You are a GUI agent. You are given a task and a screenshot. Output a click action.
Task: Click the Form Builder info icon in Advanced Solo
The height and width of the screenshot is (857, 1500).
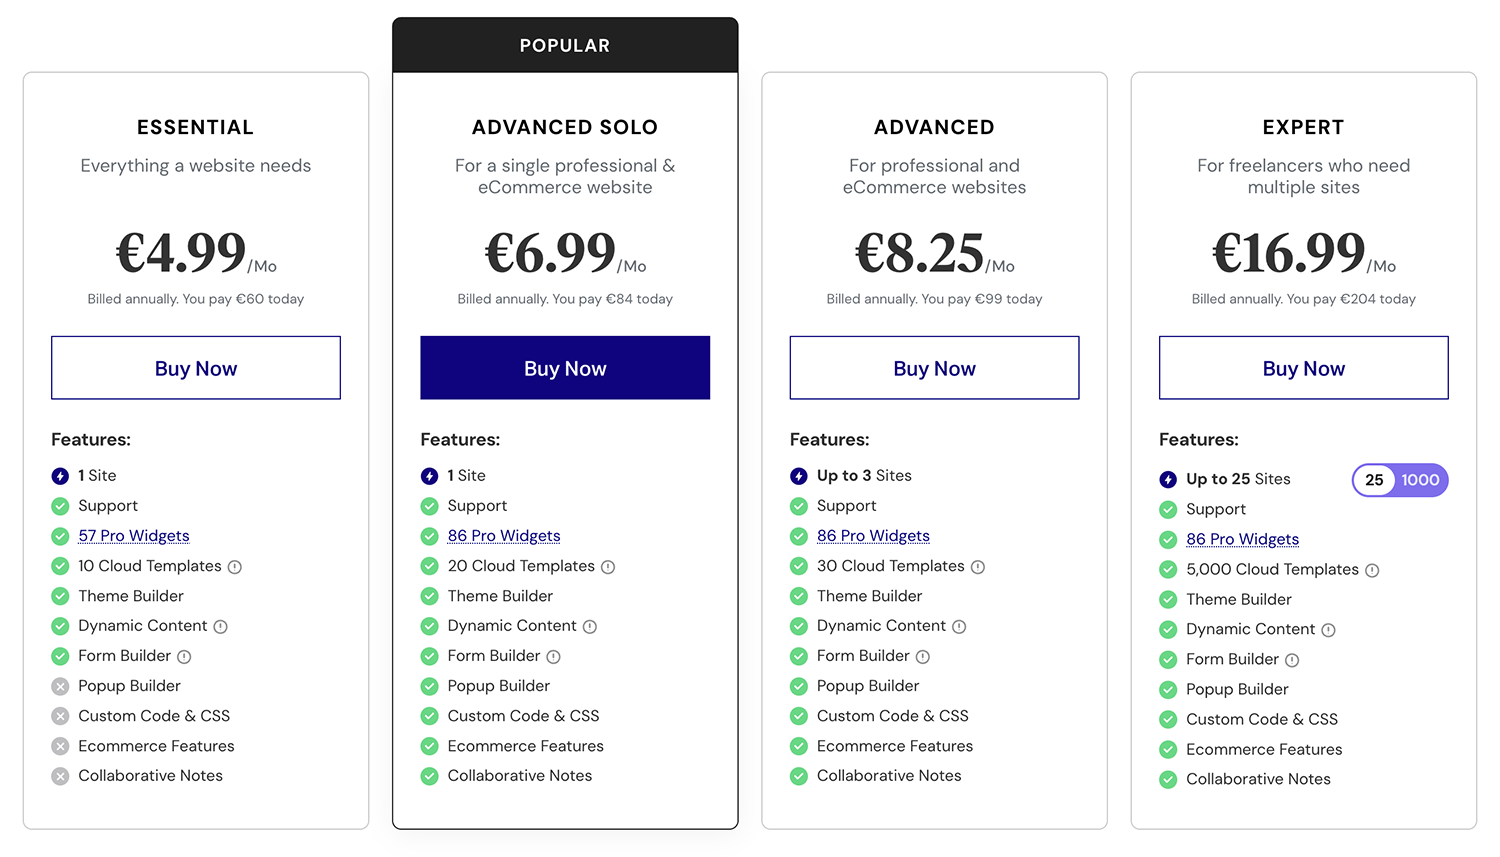553,656
